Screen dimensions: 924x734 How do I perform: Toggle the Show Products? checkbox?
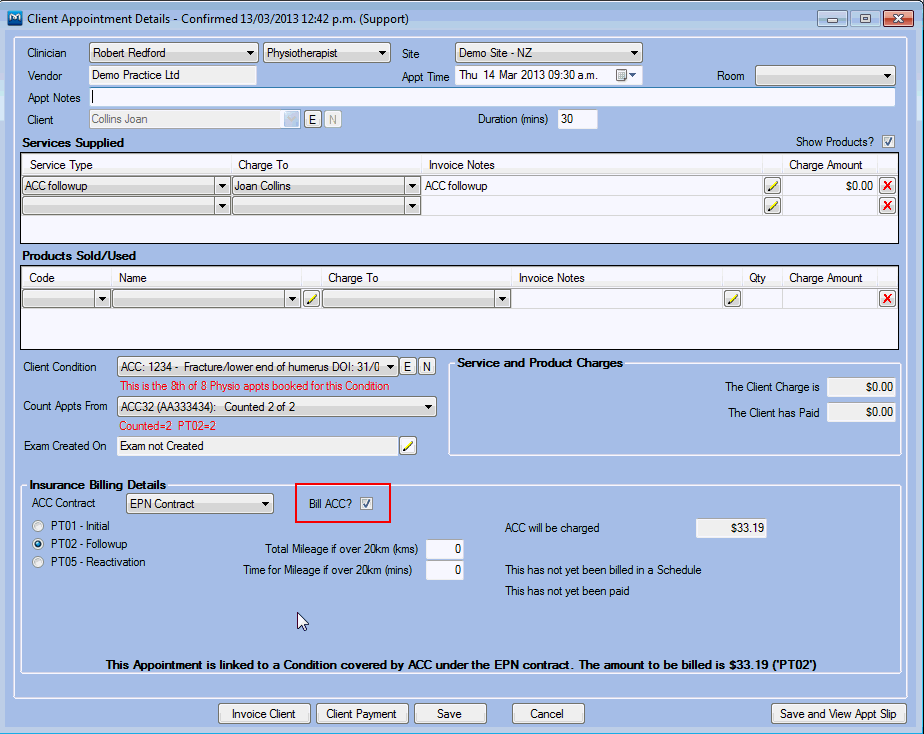coord(888,141)
